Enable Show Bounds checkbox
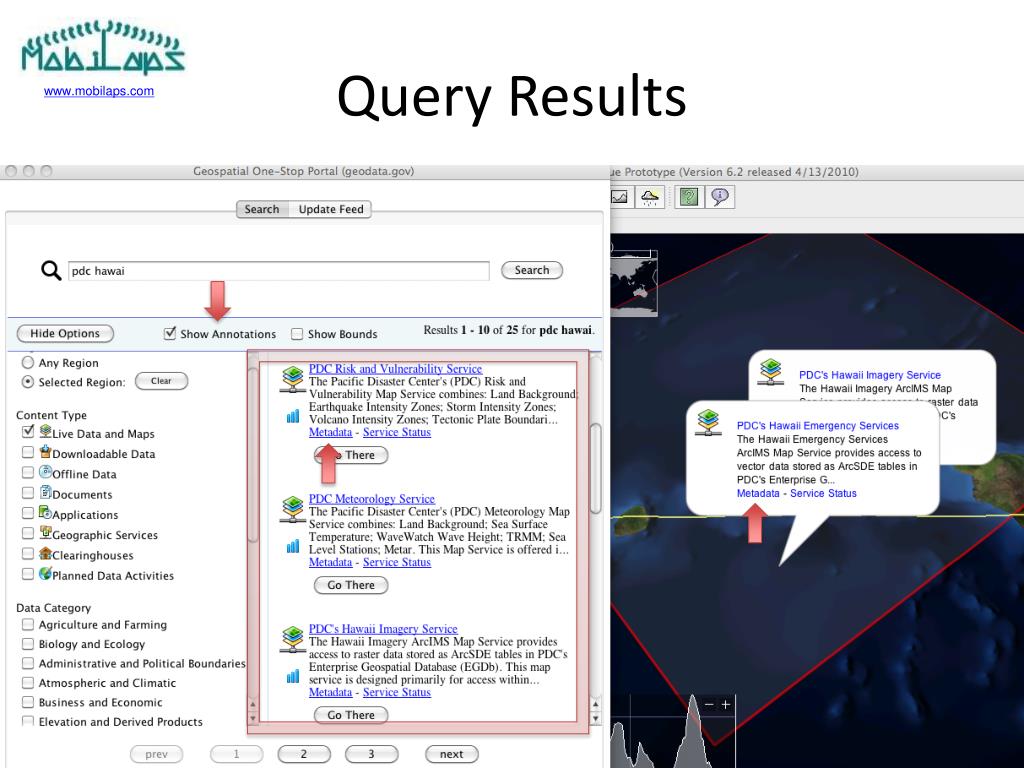Viewport: 1024px width, 768px height. pos(297,334)
